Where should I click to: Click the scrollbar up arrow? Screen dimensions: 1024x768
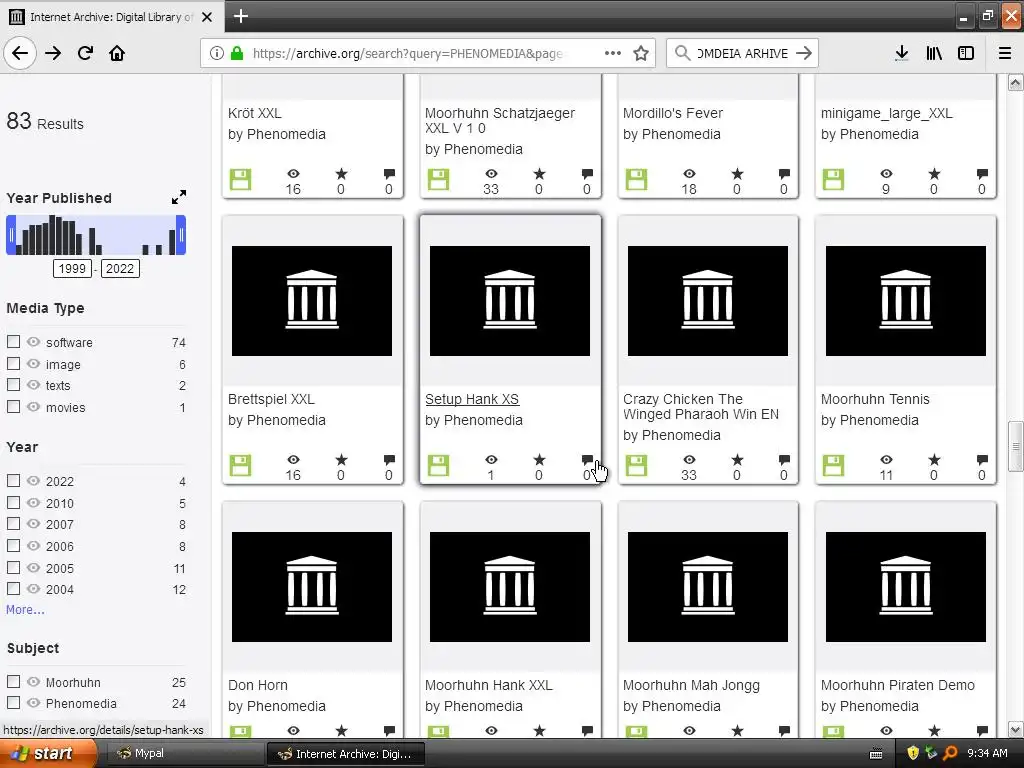click(x=1015, y=83)
